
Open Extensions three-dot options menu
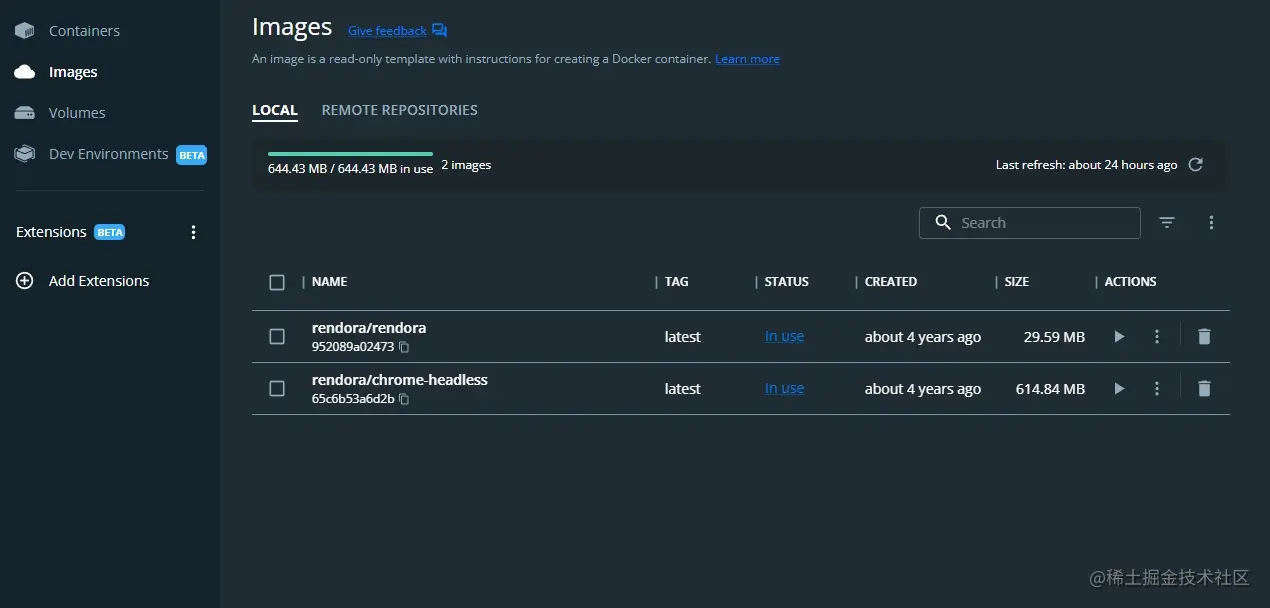coord(194,232)
